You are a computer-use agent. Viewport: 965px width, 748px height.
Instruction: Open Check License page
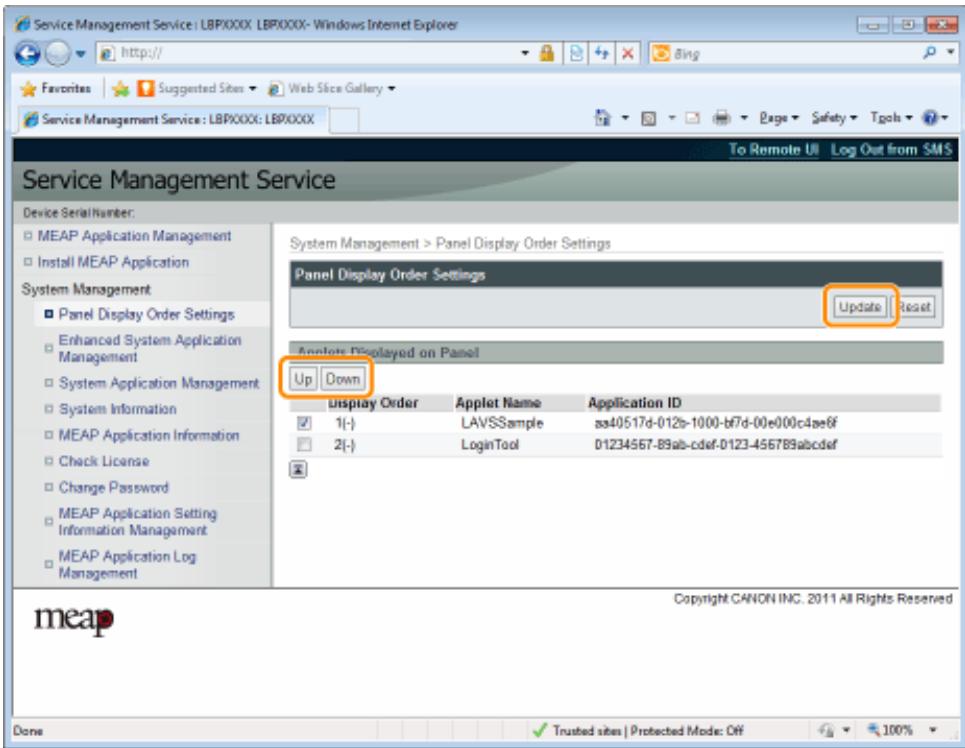click(103, 461)
